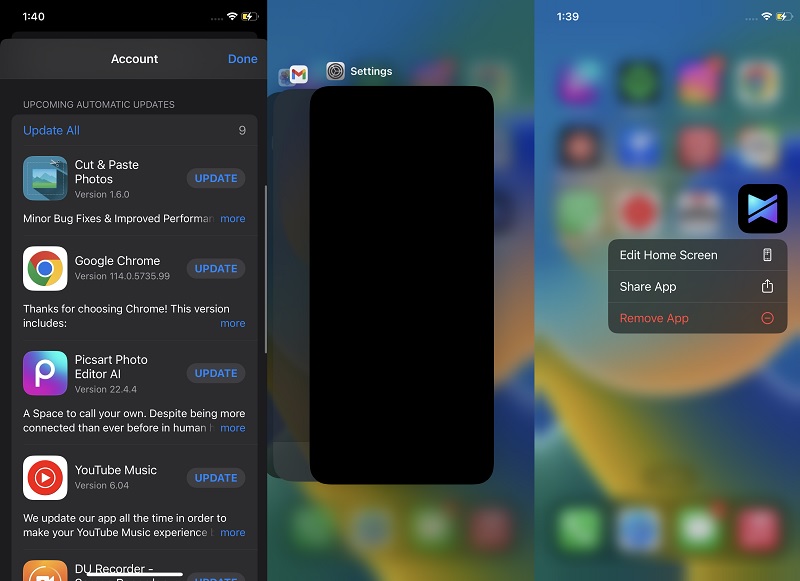
Task: Tap Version 6.04 text
Action: (x=102, y=485)
